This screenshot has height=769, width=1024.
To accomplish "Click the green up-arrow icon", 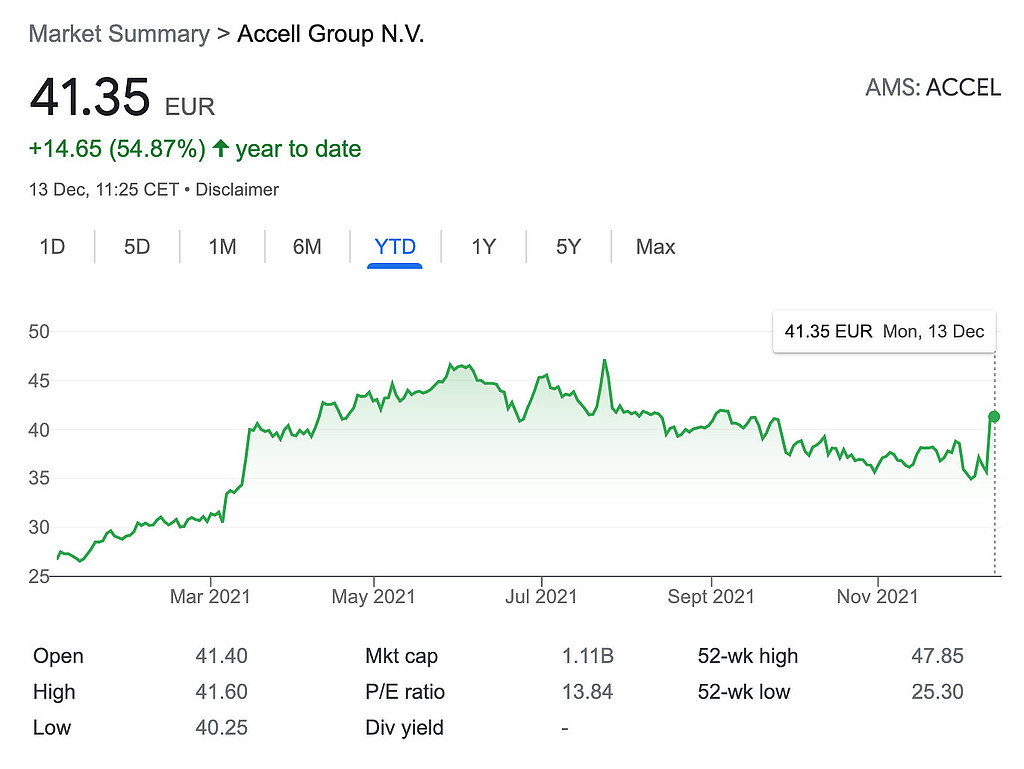I will 220,149.
